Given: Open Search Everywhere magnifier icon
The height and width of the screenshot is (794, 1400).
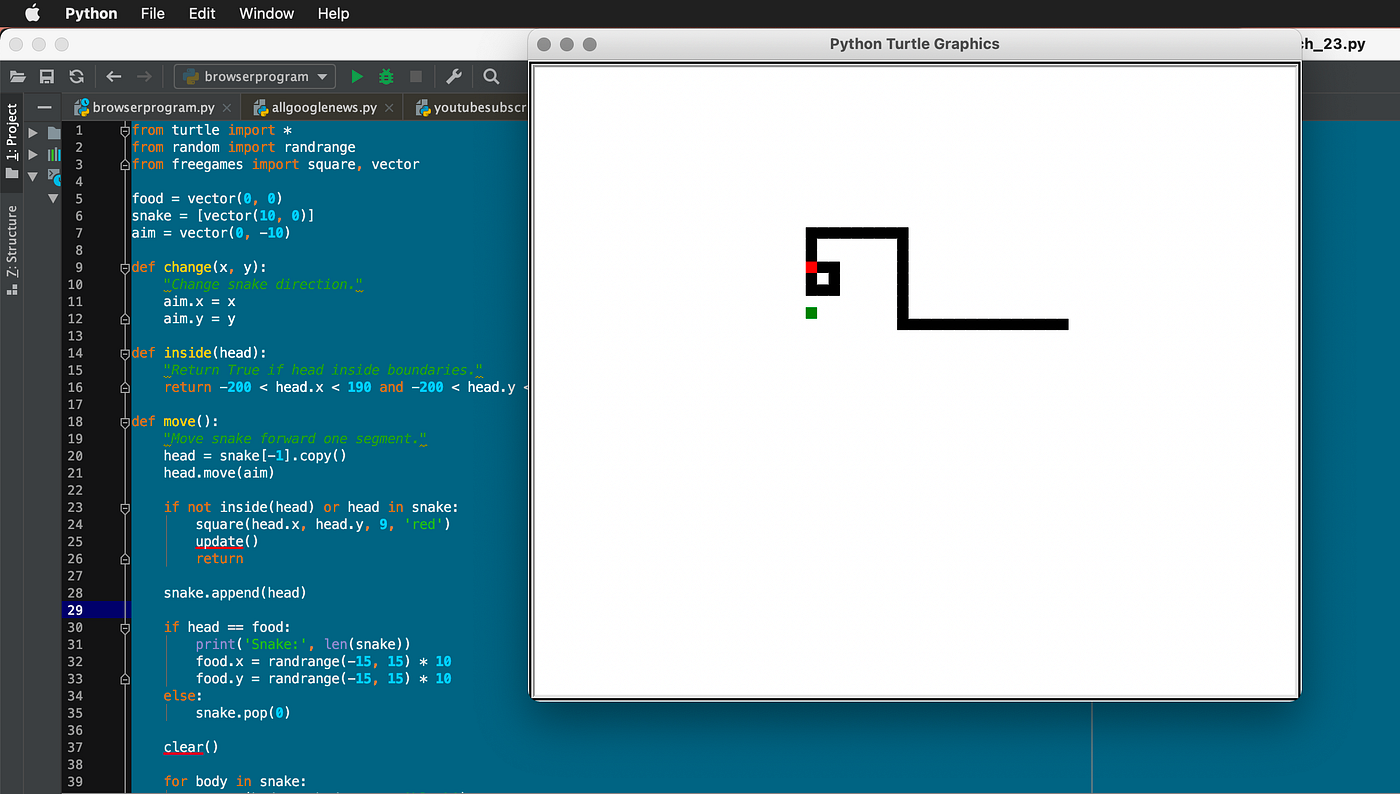Looking at the screenshot, I should tap(490, 76).
